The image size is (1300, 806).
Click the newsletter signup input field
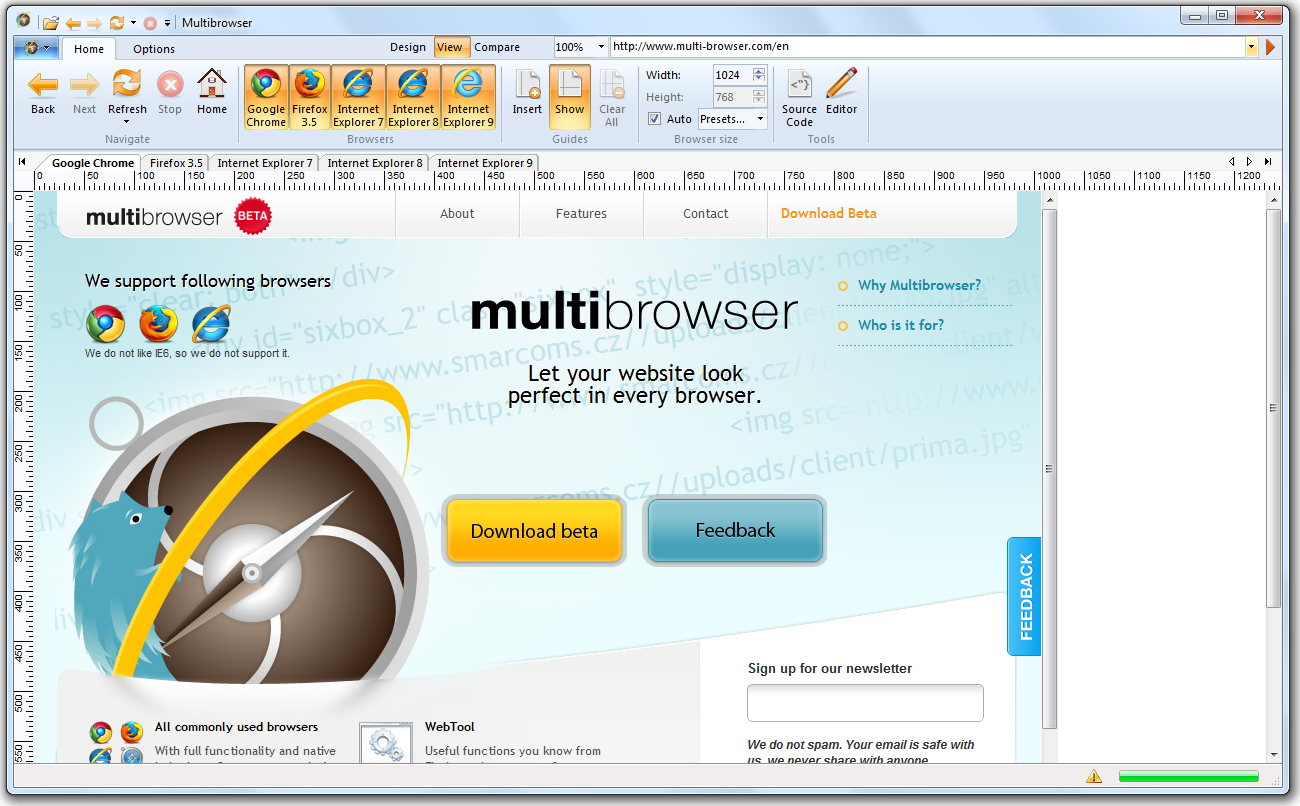pyautogui.click(x=865, y=703)
